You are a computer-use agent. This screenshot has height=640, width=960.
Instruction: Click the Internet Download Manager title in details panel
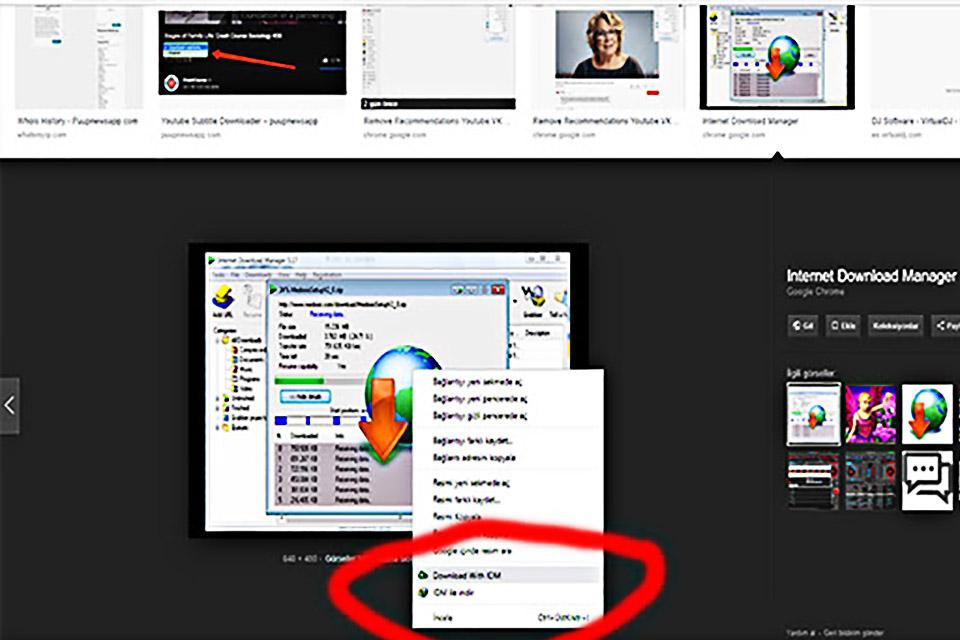click(871, 276)
